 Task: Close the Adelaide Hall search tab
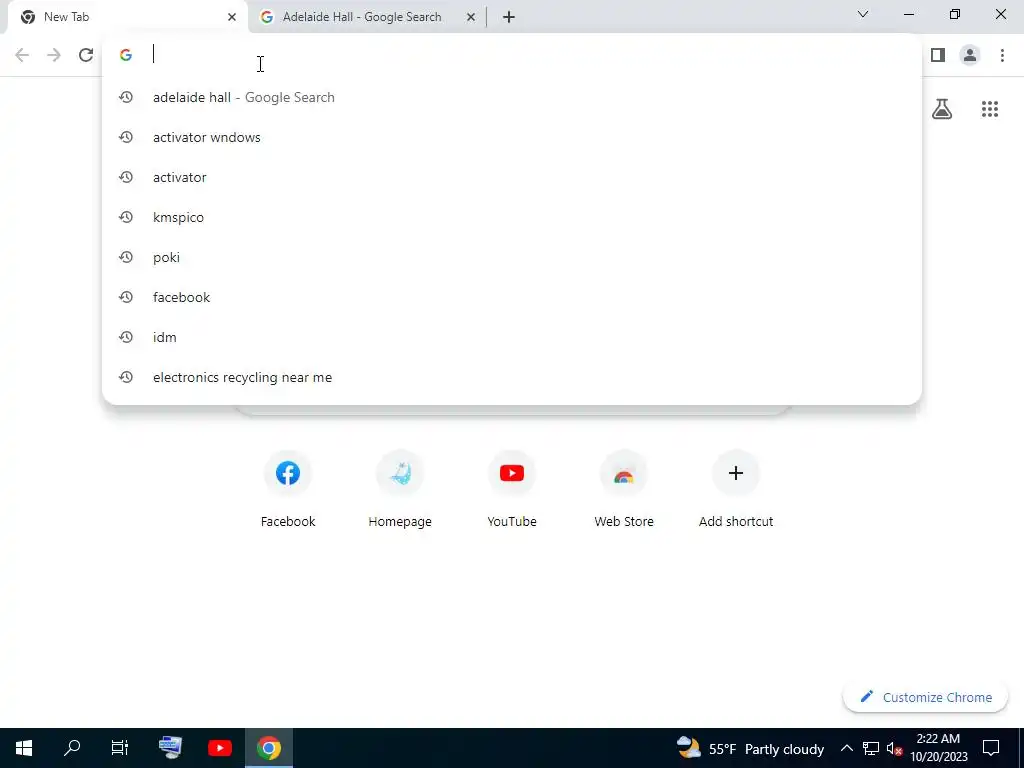471,17
